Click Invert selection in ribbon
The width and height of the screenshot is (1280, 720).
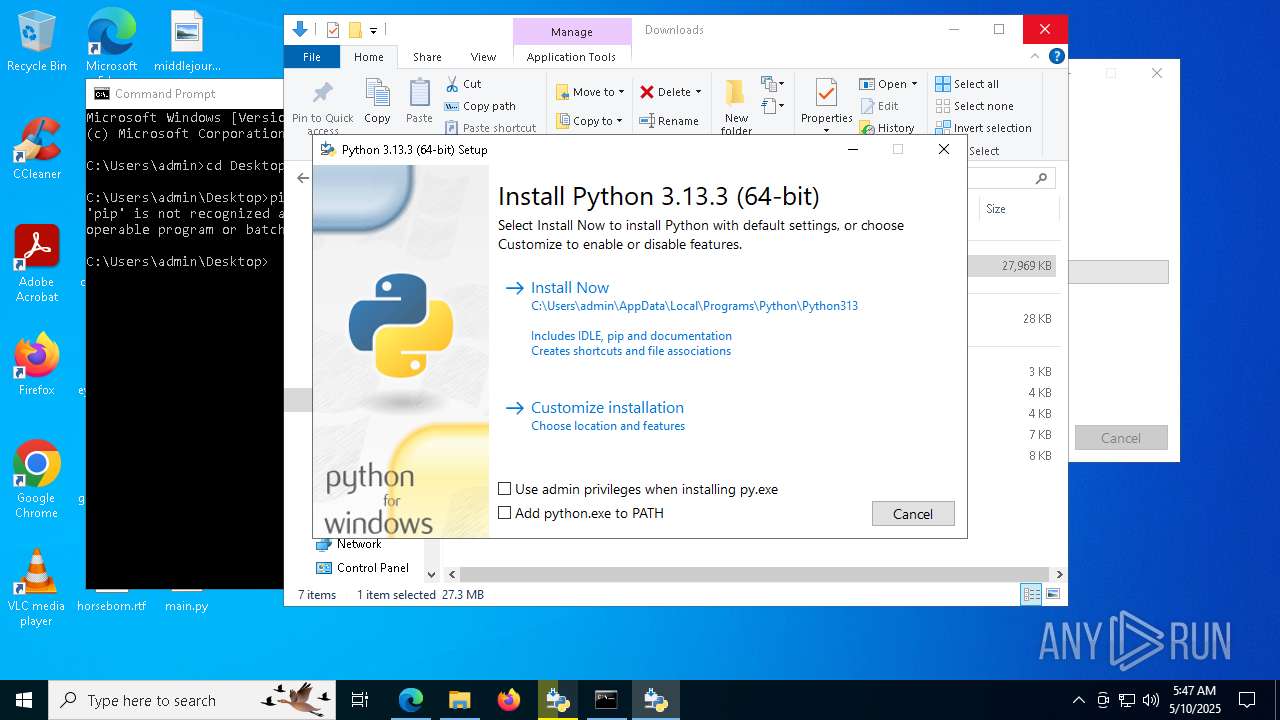pos(983,128)
